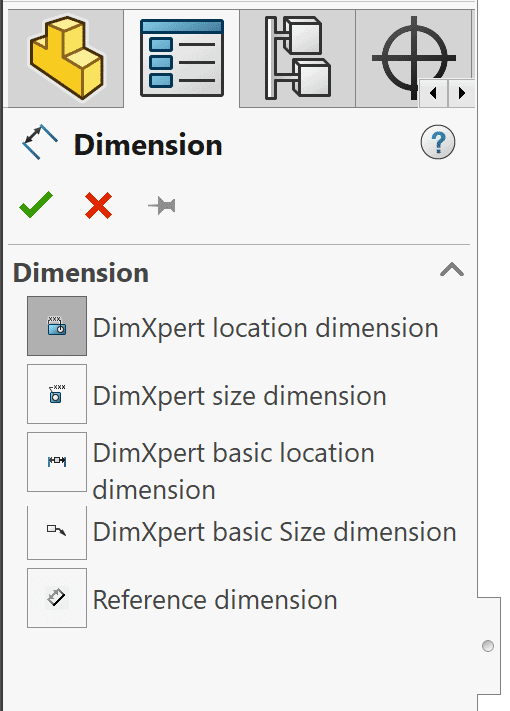Collapse the Dimension section chevron

coord(452,270)
